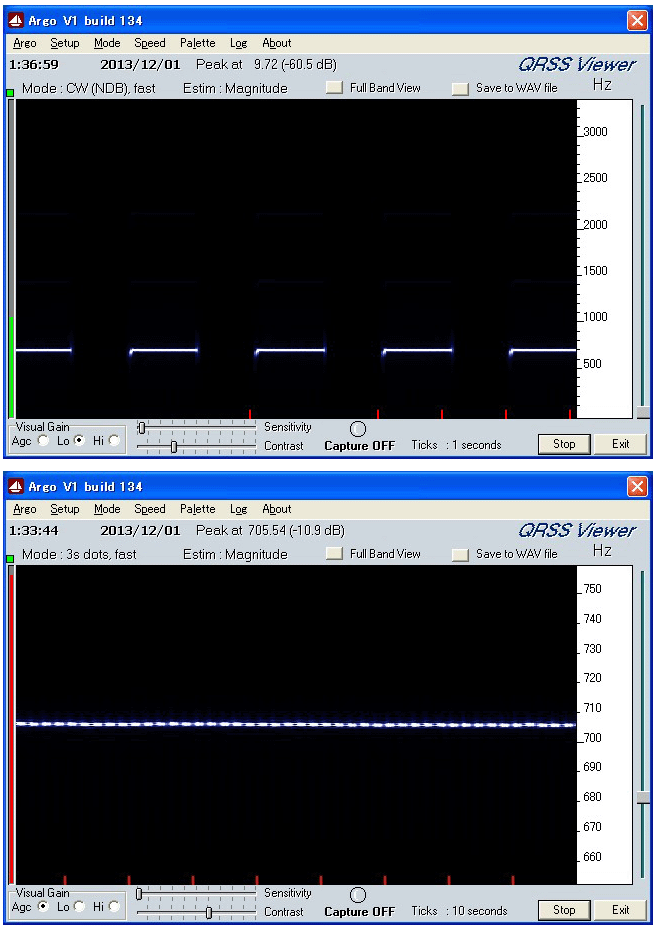Click time 1:33:44 in bottom window

click(x=34, y=531)
